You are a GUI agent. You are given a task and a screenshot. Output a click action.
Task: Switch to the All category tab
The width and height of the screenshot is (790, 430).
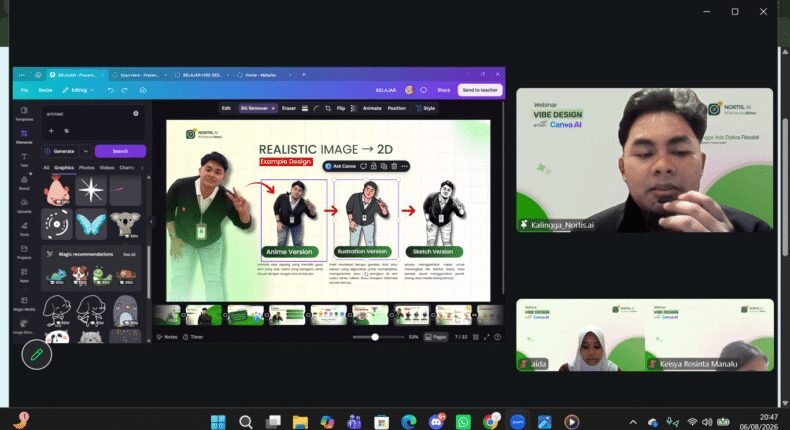tap(46, 167)
